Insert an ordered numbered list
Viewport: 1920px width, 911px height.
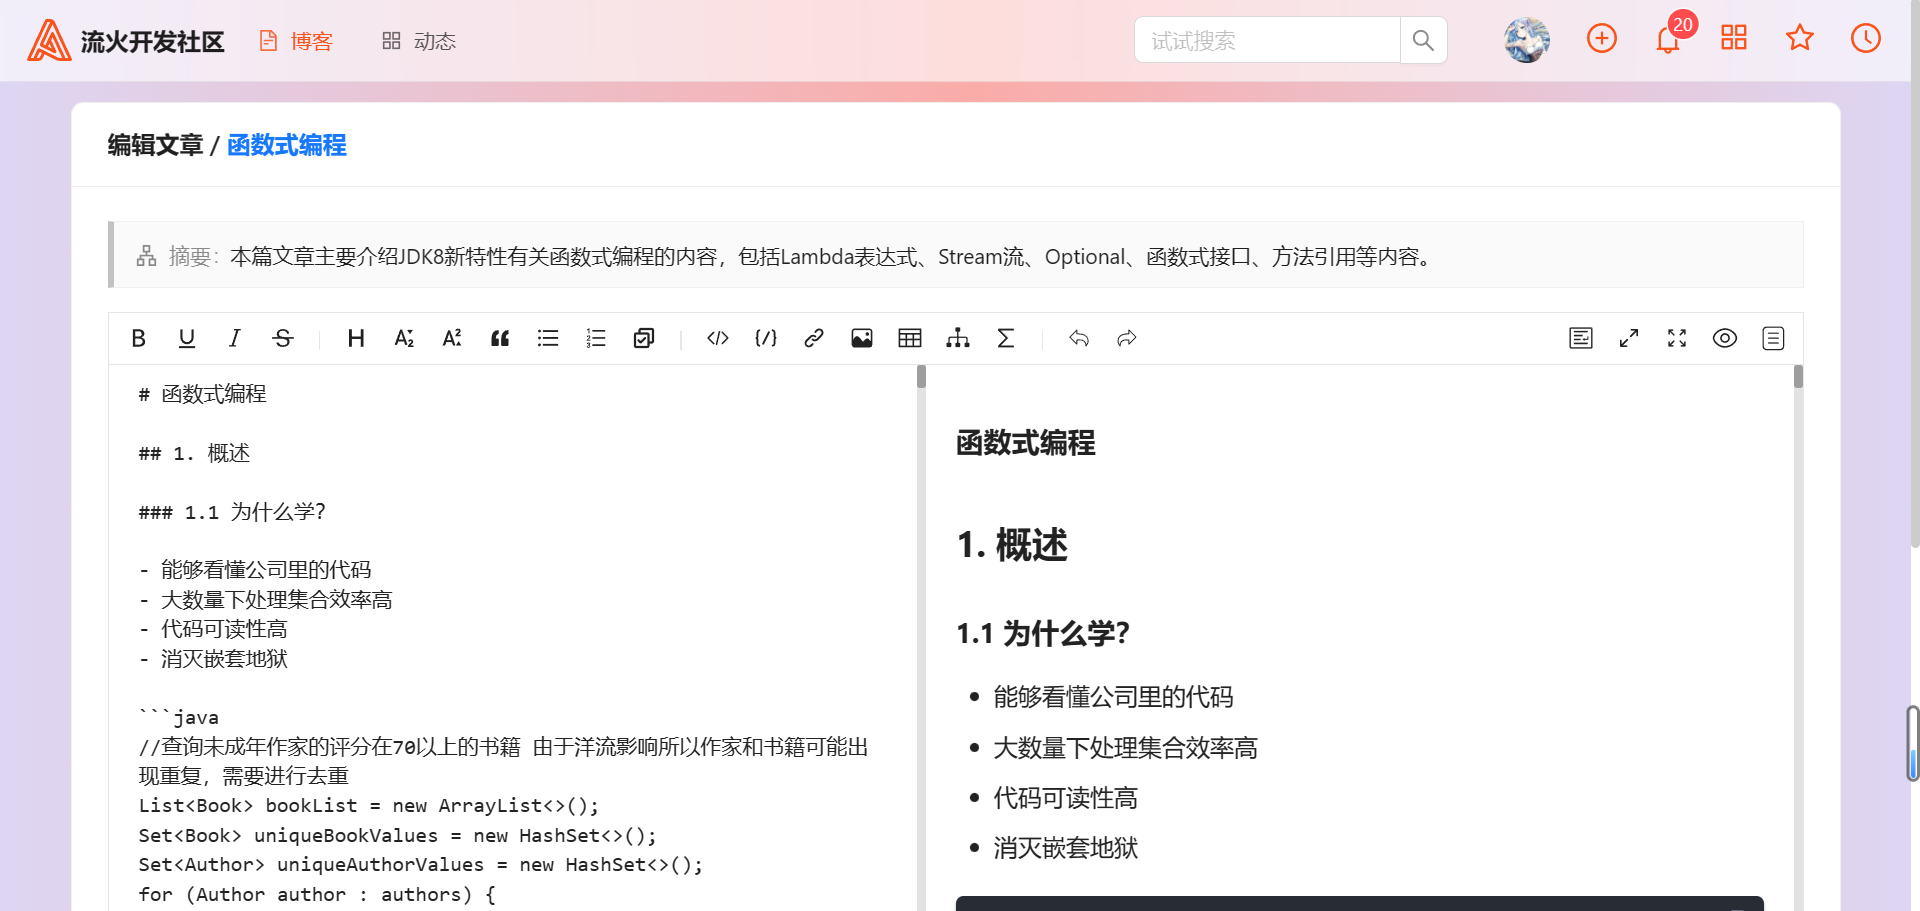click(x=596, y=338)
